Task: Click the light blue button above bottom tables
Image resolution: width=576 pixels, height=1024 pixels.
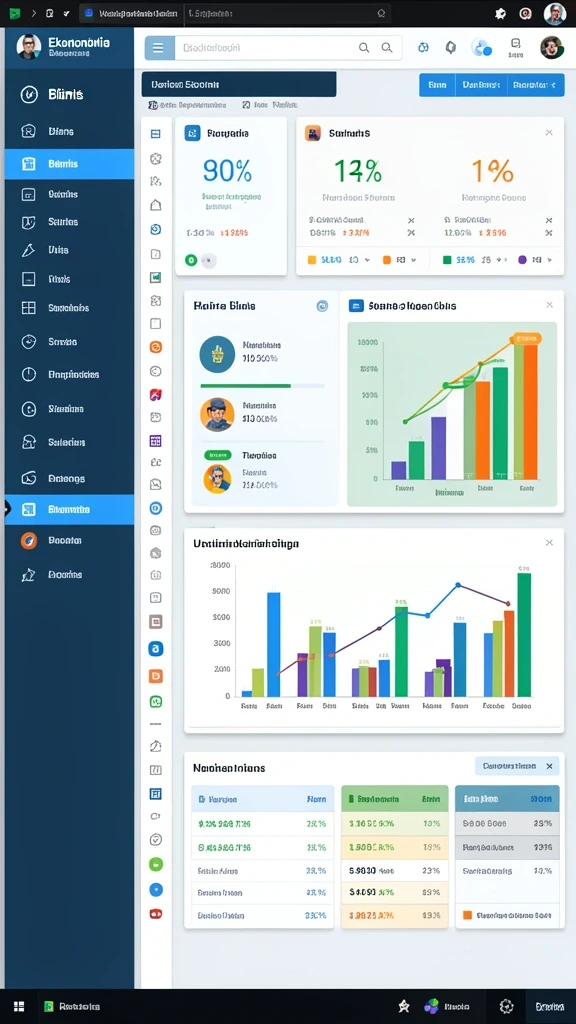Action: (517, 766)
